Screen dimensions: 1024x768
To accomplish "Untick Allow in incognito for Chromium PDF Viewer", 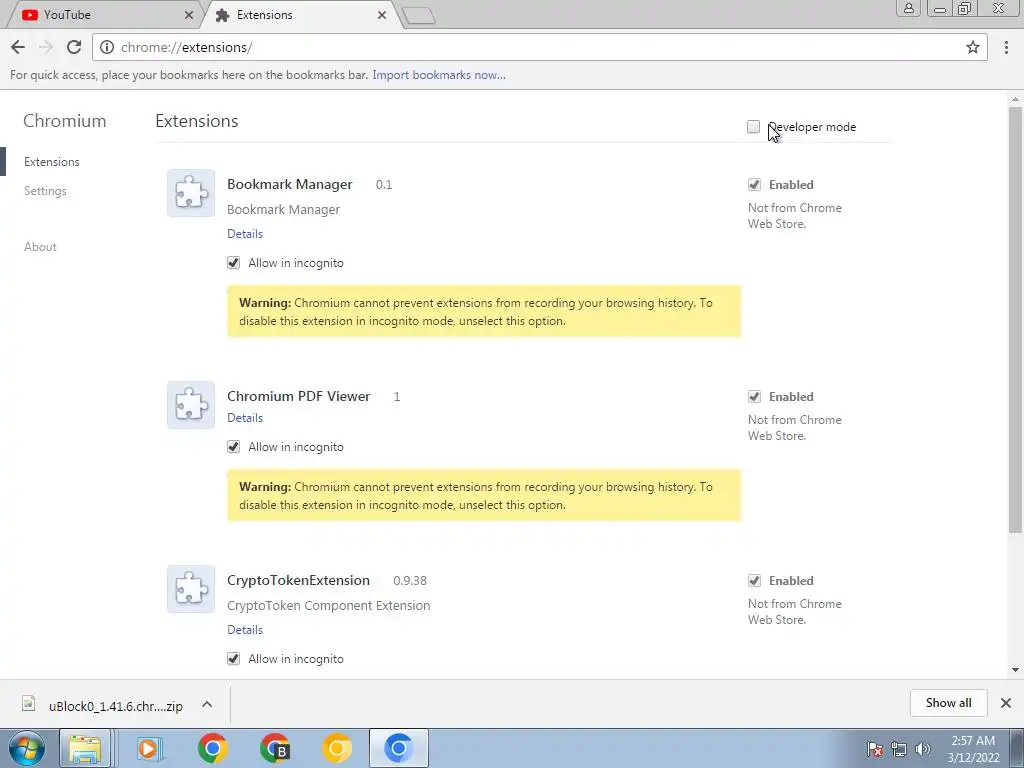I will coord(233,447).
